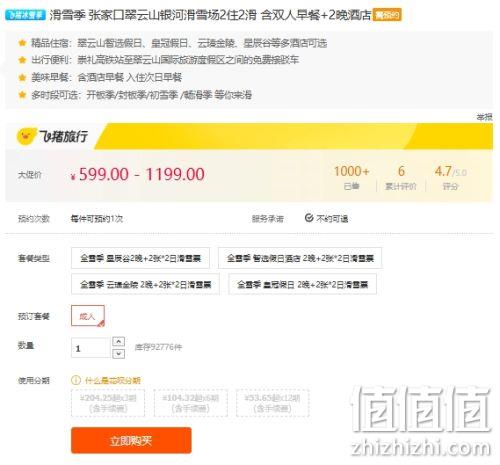Toggle the selected 成人 booking option
This screenshot has width=500, height=465.
coord(88,316)
